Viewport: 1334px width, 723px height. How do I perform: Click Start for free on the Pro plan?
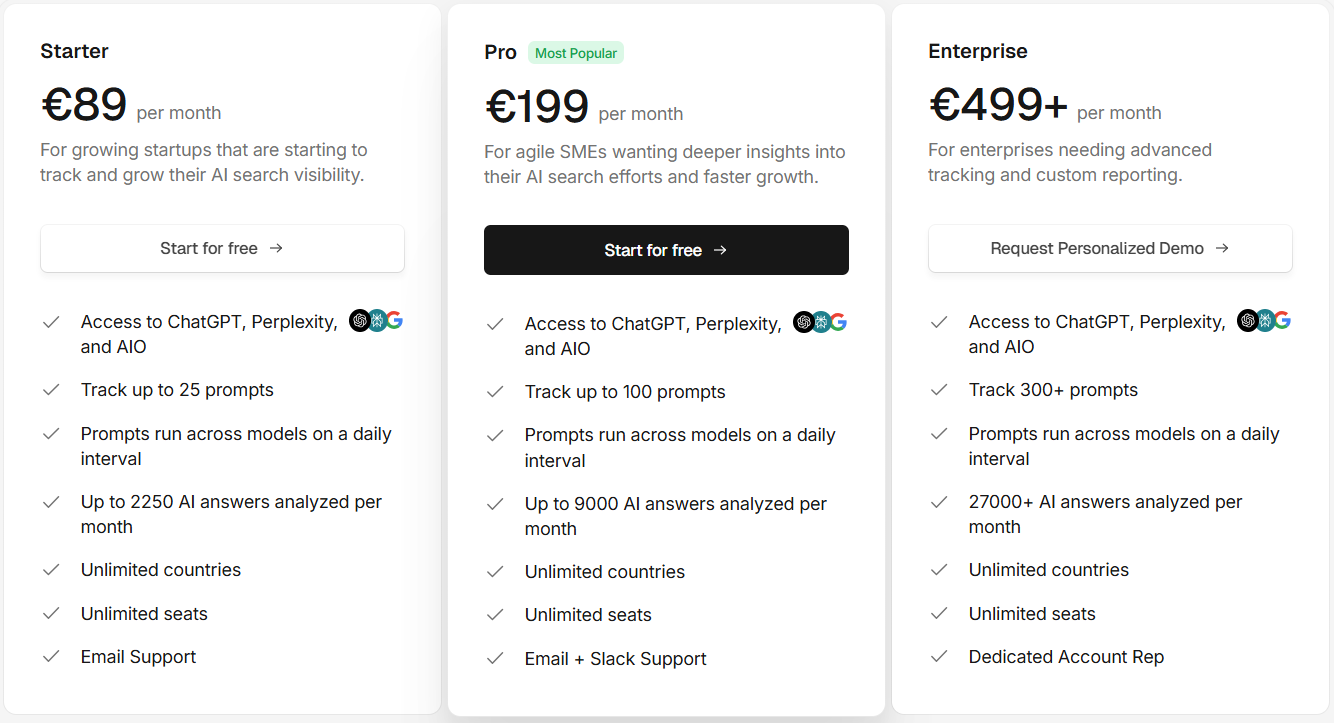666,250
